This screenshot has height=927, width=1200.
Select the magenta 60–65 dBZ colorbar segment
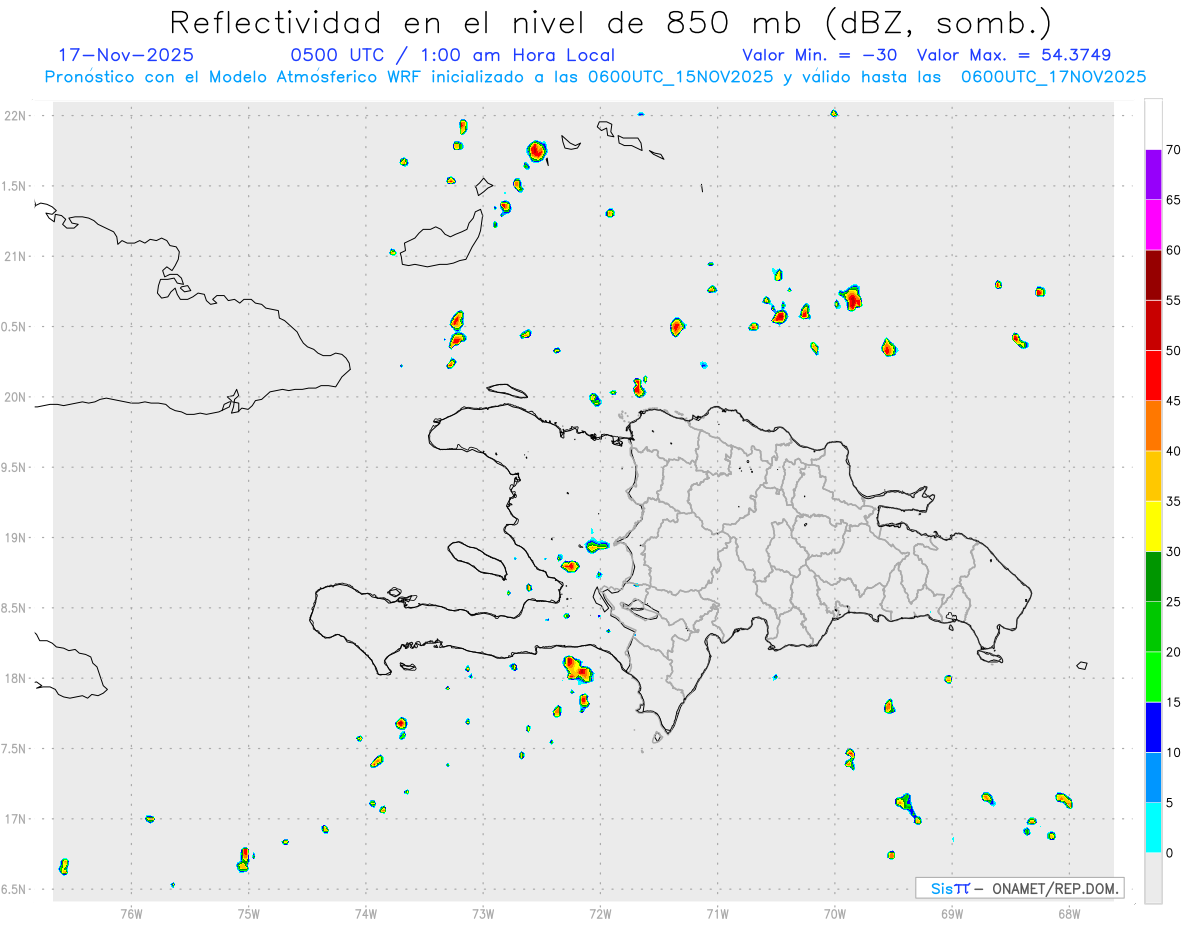pyautogui.click(x=1153, y=226)
